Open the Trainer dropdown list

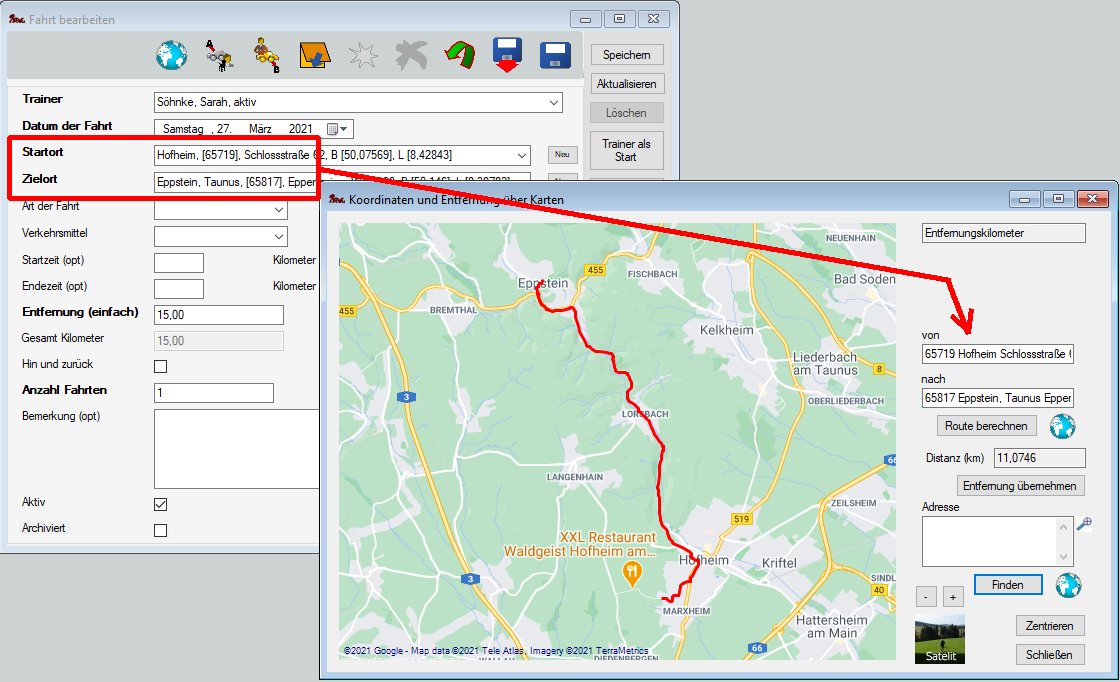[554, 102]
